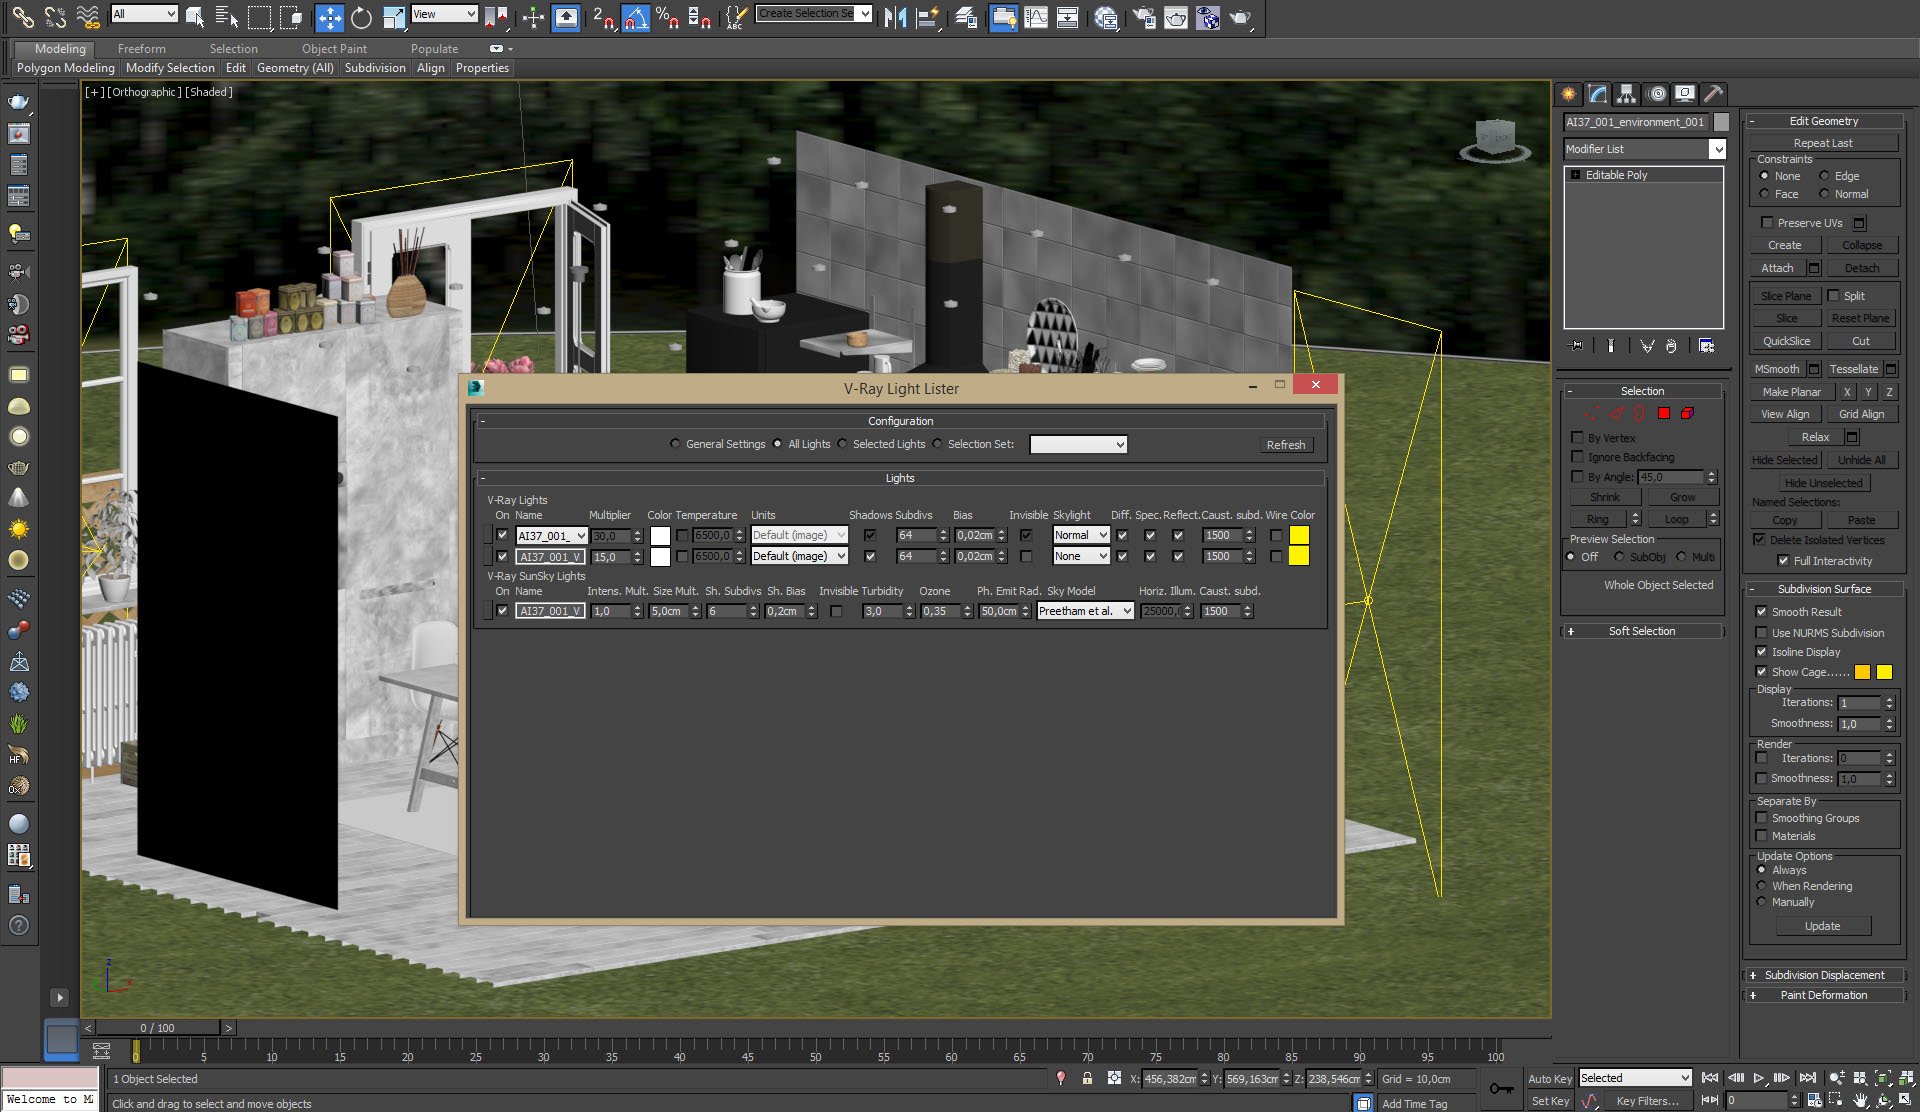This screenshot has width=1920, height=1112.
Task: Toggle Invisible checkbox for second V-Ray light
Action: 1026,556
